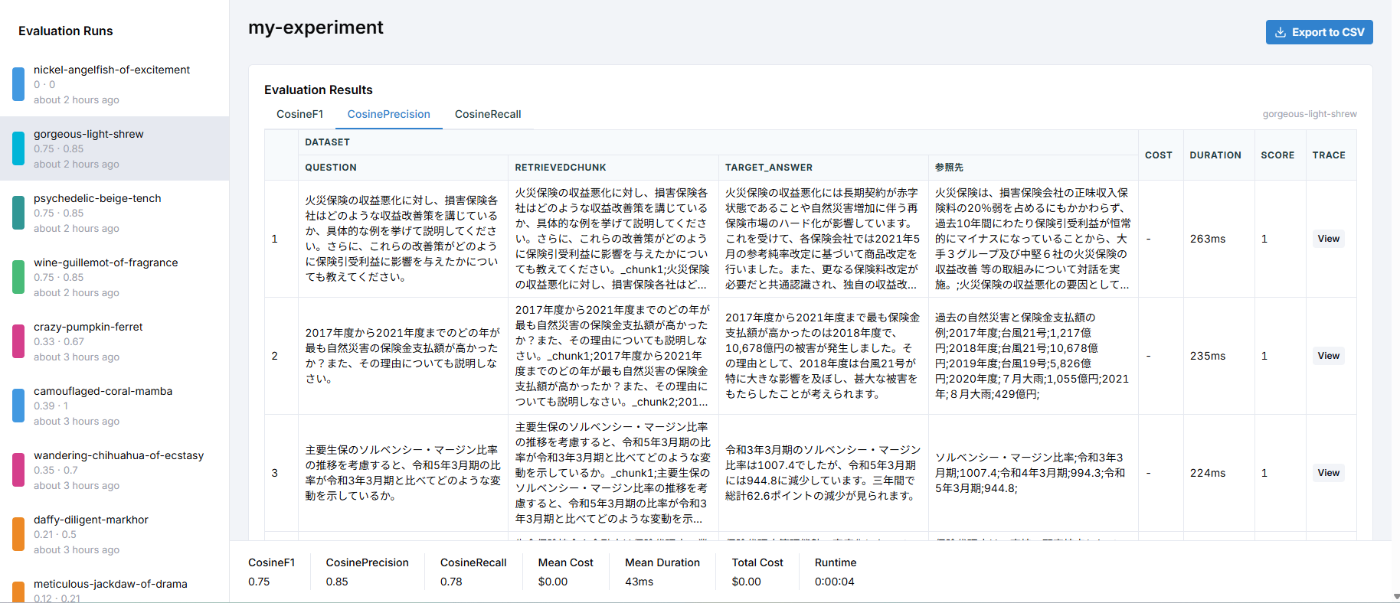Switch to the CosineF1 tab
The width and height of the screenshot is (1400, 603).
[x=300, y=114]
